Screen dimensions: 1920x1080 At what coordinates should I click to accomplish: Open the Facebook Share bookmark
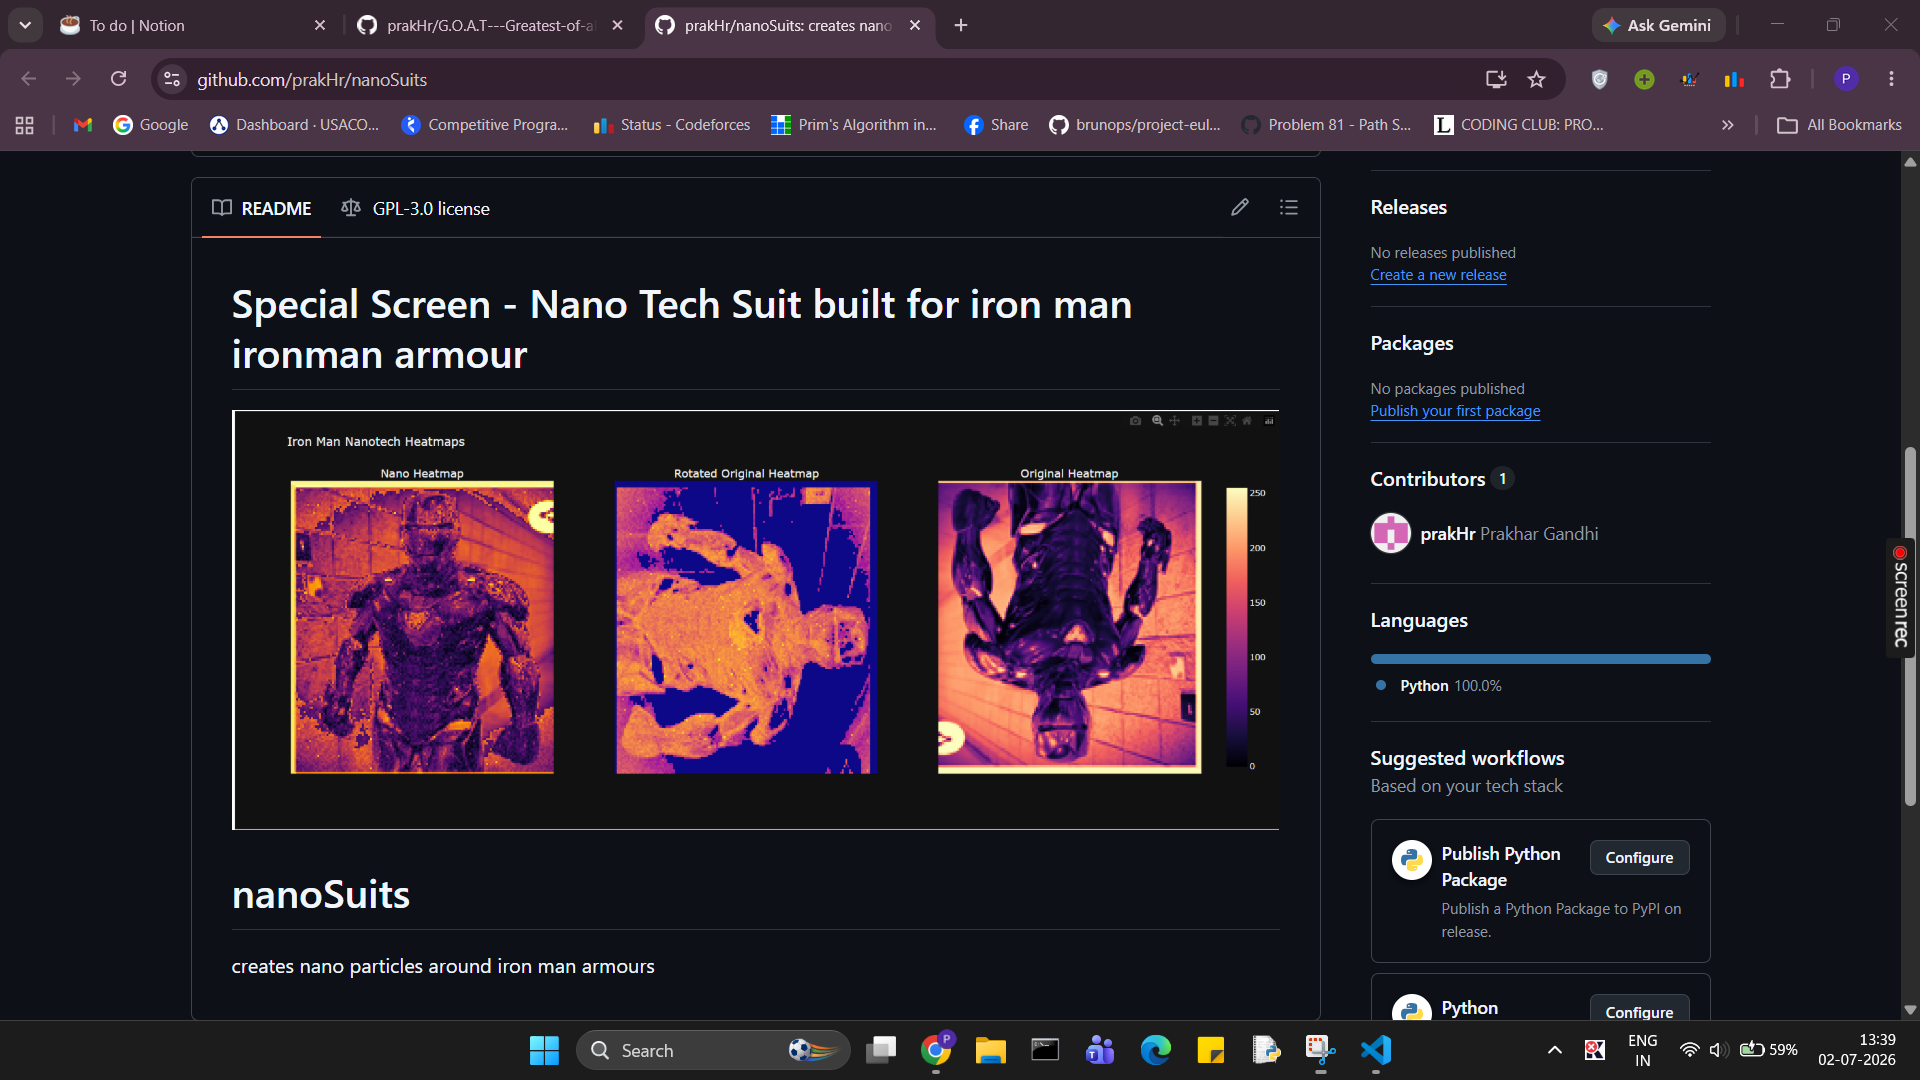997,125
